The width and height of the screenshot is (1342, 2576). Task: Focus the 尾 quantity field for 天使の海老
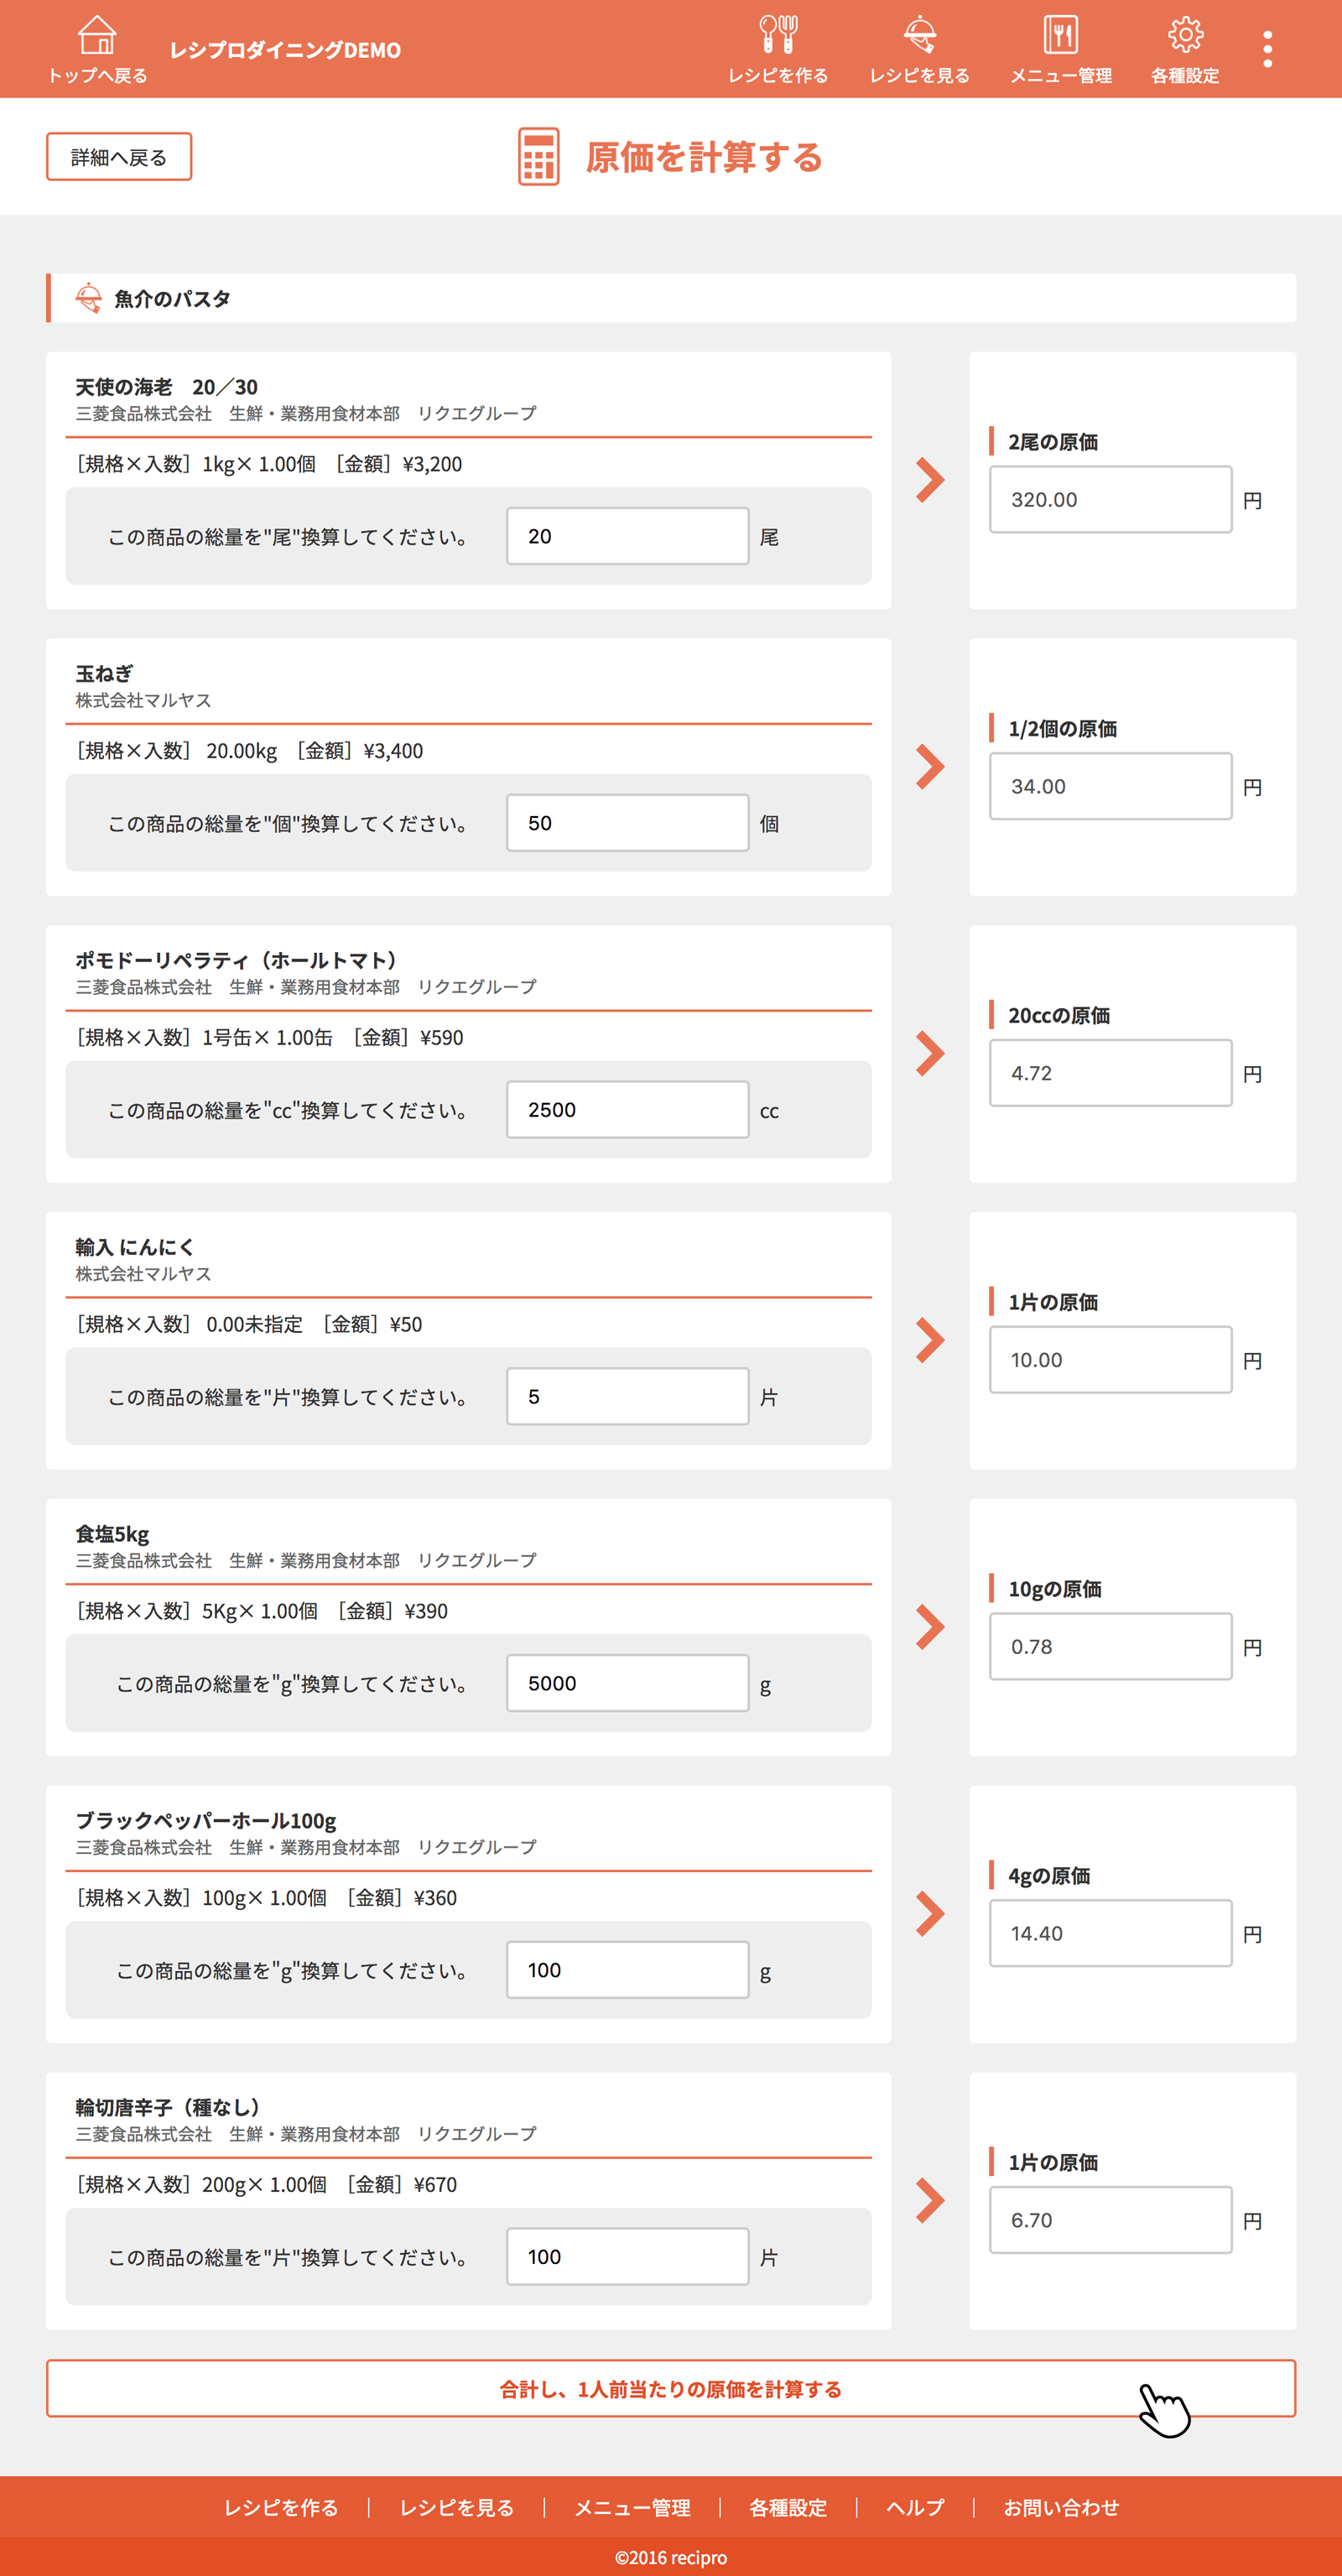(x=627, y=536)
